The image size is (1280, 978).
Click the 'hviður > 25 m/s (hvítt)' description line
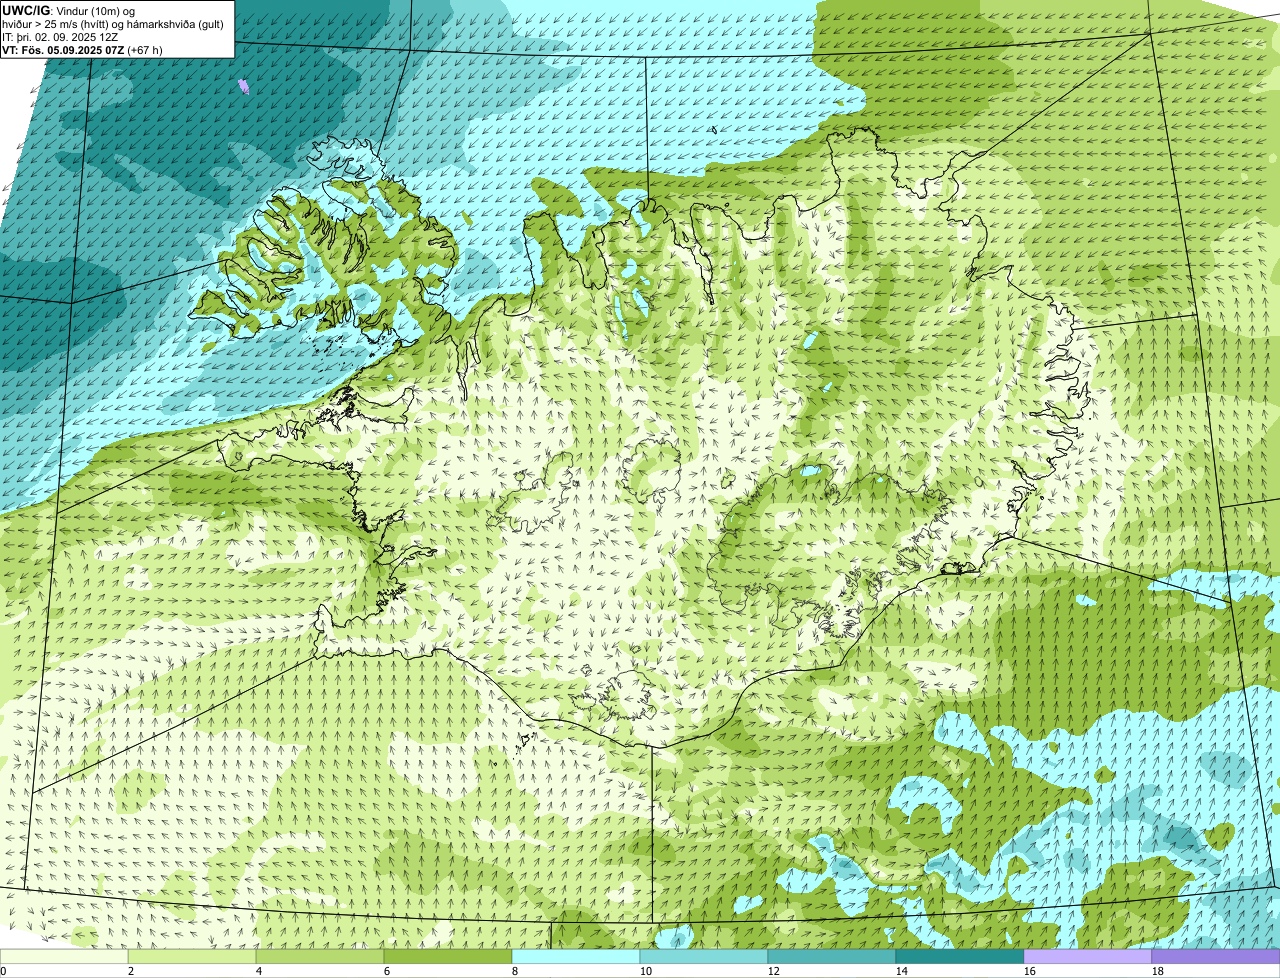coord(113,24)
